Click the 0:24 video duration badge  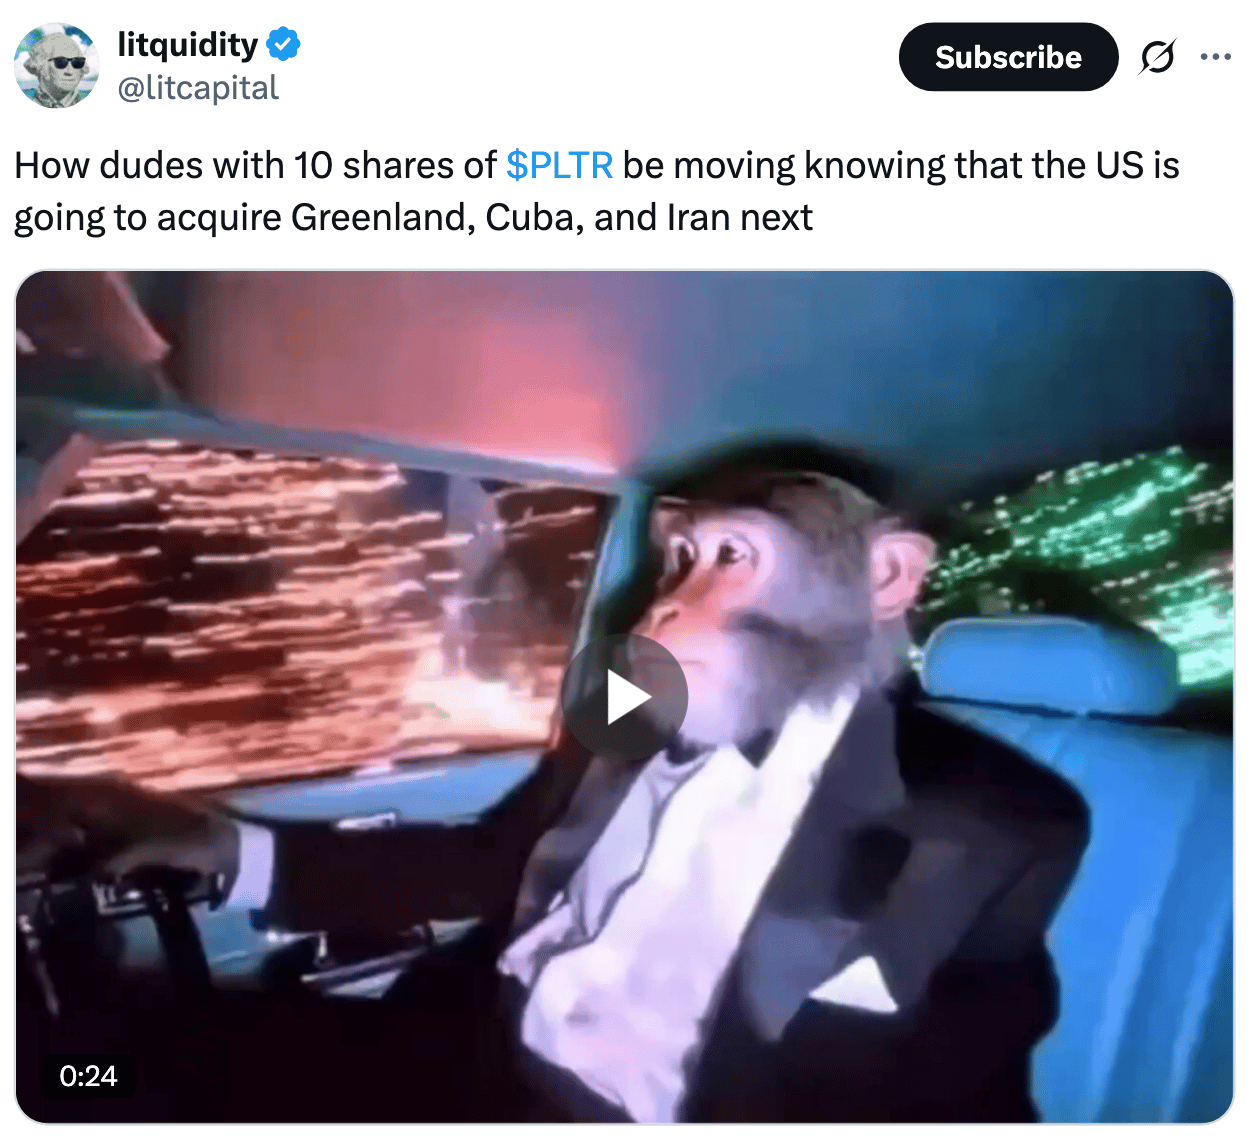88,1076
